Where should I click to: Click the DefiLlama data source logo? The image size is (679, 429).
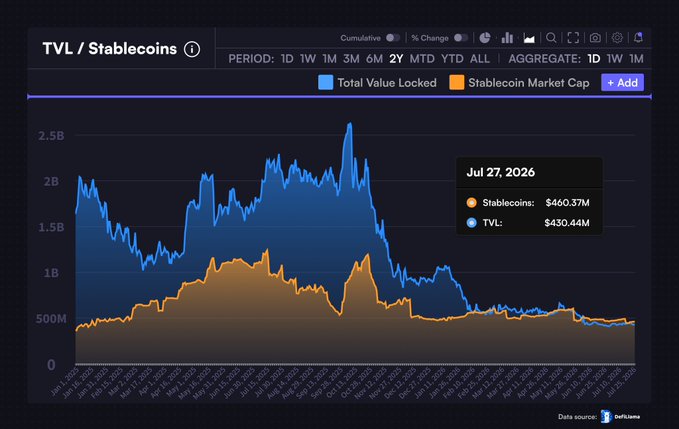(620, 416)
